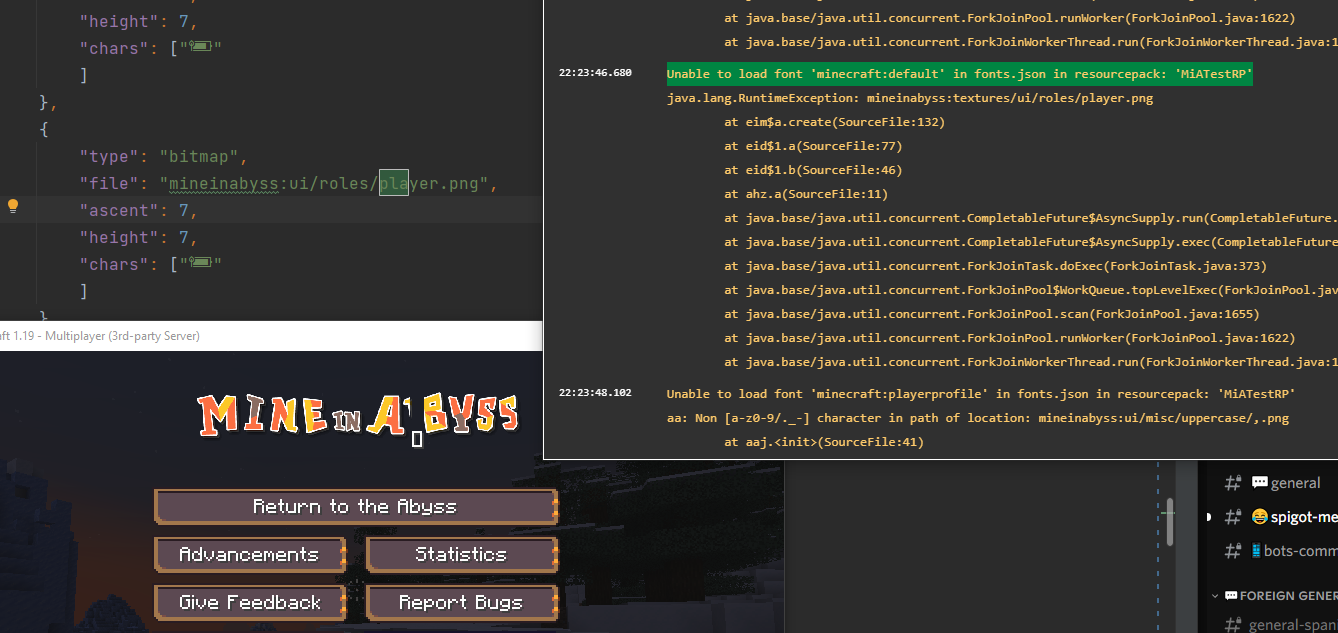Click 'at eim$a.create(SourceFile:132)' stack line
This screenshot has height=633, width=1338.
click(x=834, y=122)
